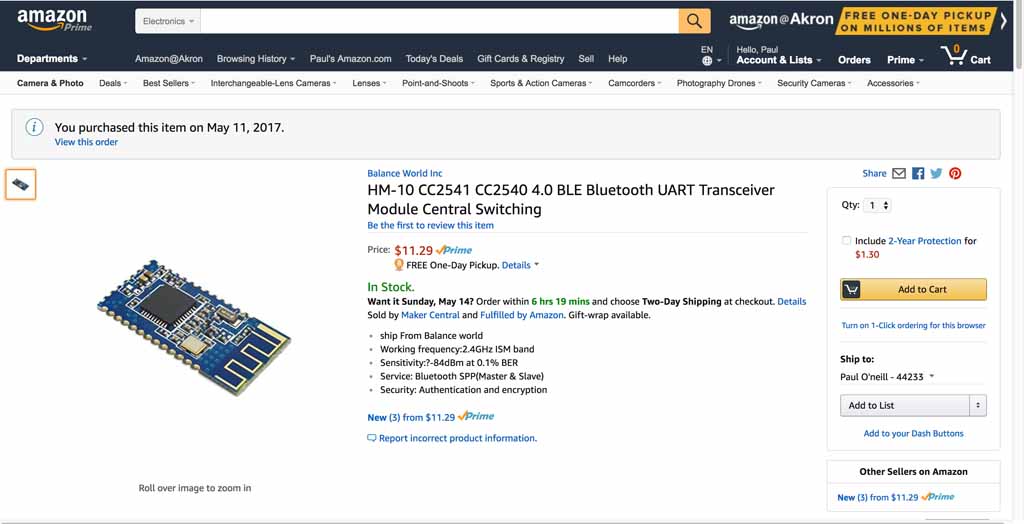Open the Maker Central seller link
This screenshot has width=1024, height=524.
[x=430, y=315]
